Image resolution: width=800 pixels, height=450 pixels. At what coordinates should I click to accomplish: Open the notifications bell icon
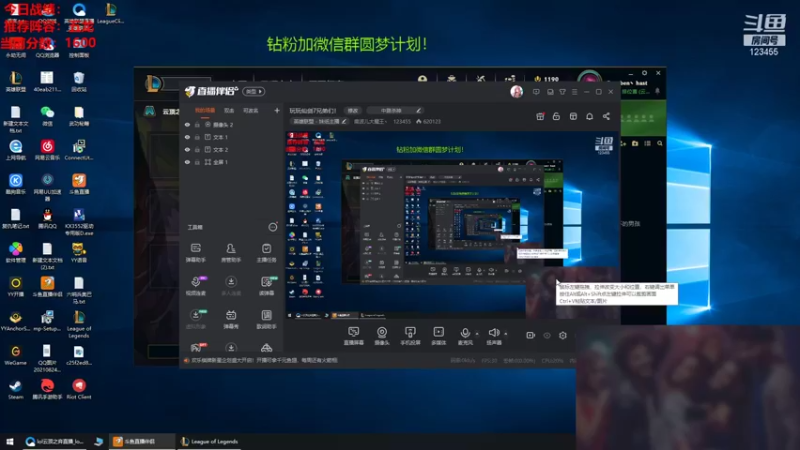tap(589, 116)
